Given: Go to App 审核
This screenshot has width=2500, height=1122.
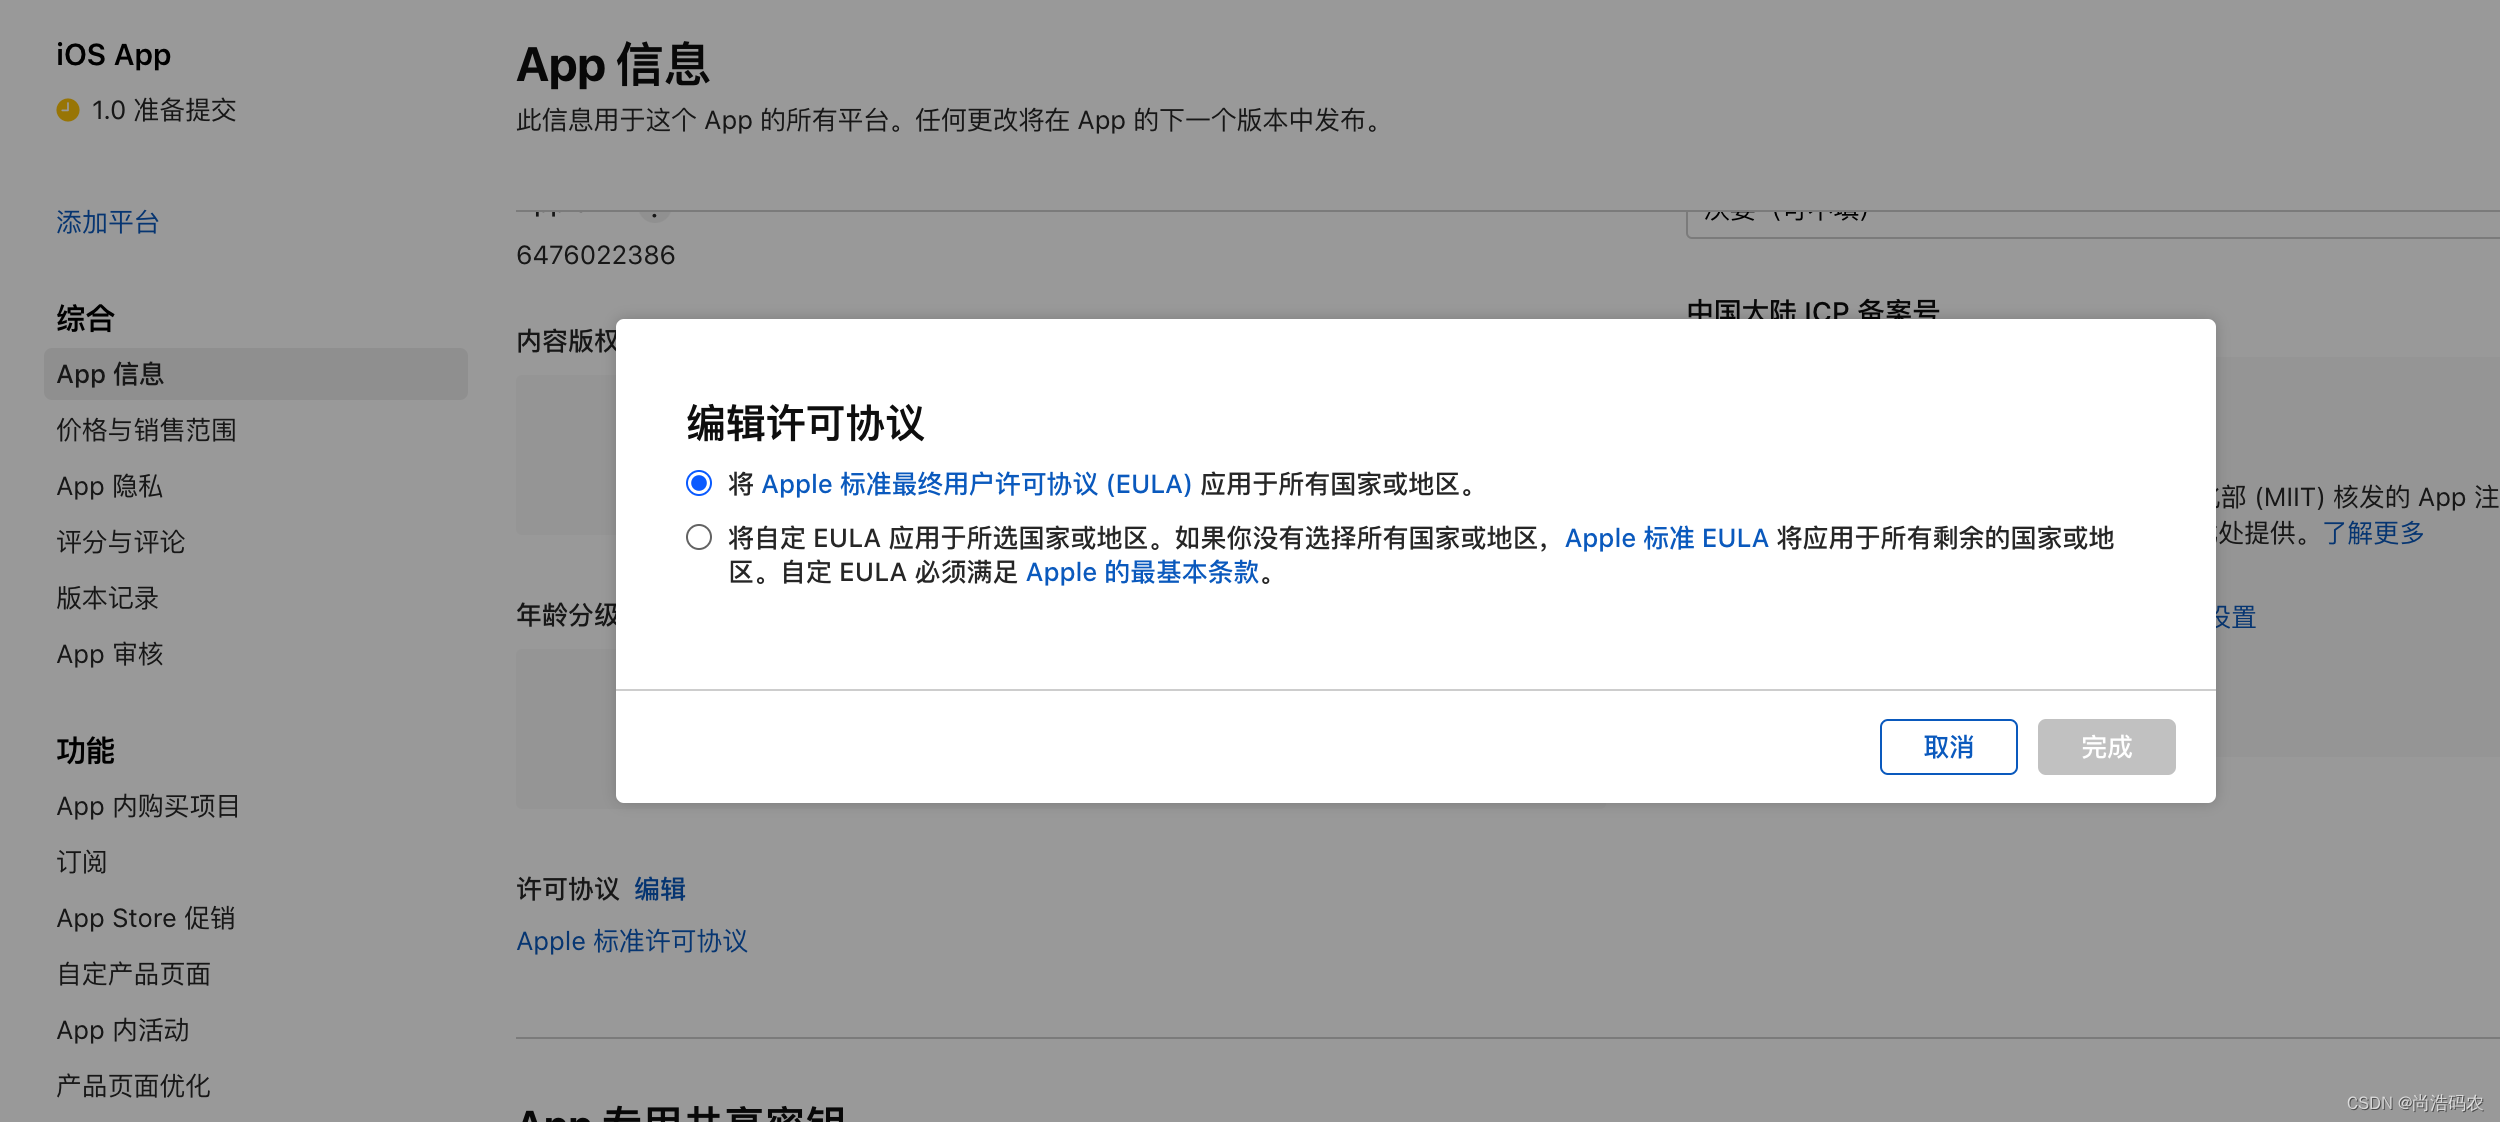Looking at the screenshot, I should tap(110, 653).
